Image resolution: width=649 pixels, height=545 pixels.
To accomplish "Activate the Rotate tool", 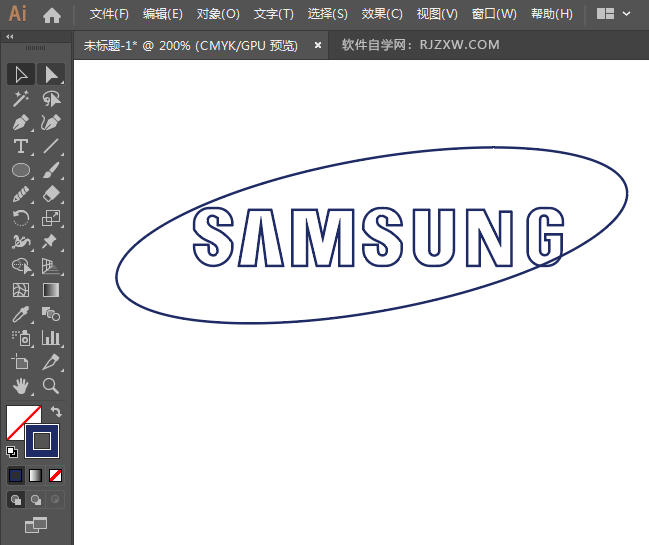I will point(21,218).
